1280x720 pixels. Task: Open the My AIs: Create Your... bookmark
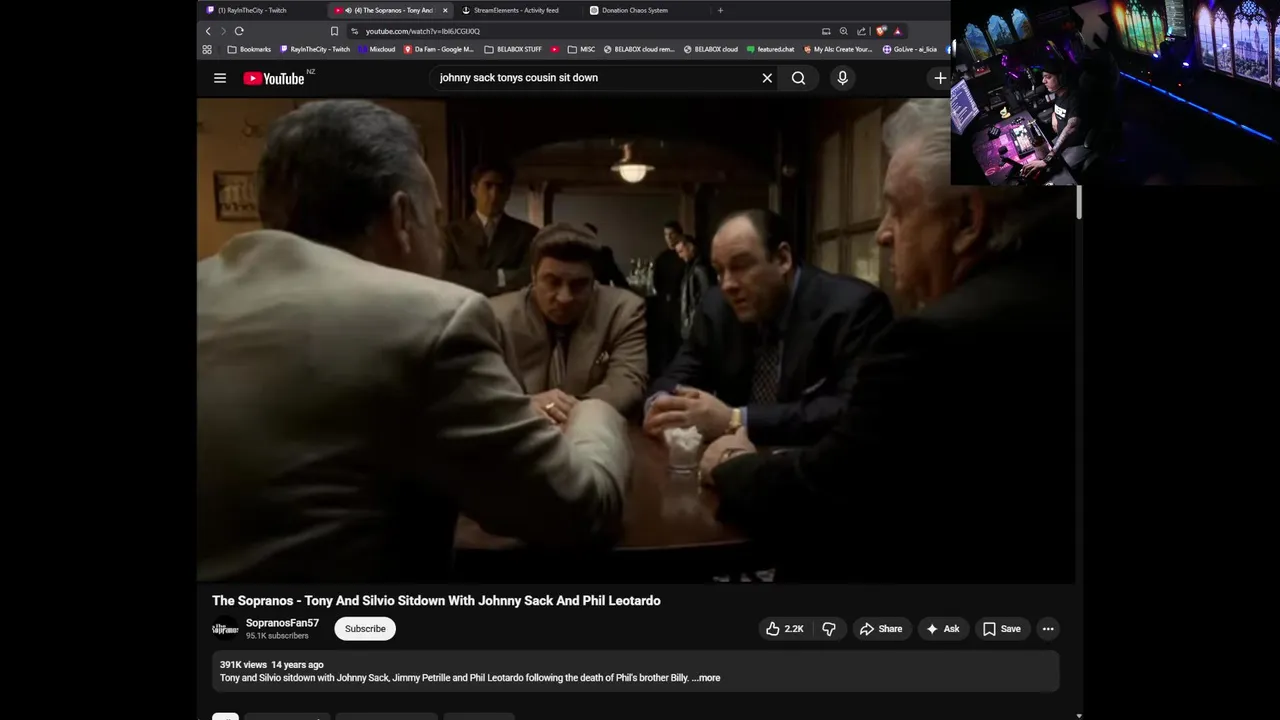(x=837, y=49)
